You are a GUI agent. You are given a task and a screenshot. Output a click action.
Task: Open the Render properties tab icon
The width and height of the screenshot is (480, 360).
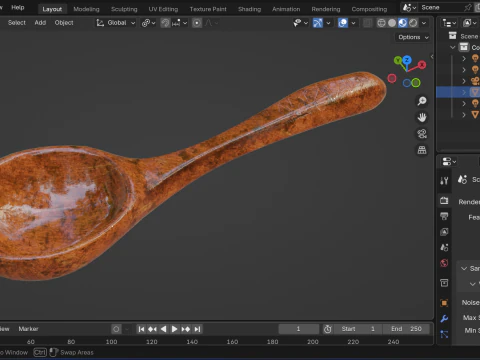click(444, 200)
